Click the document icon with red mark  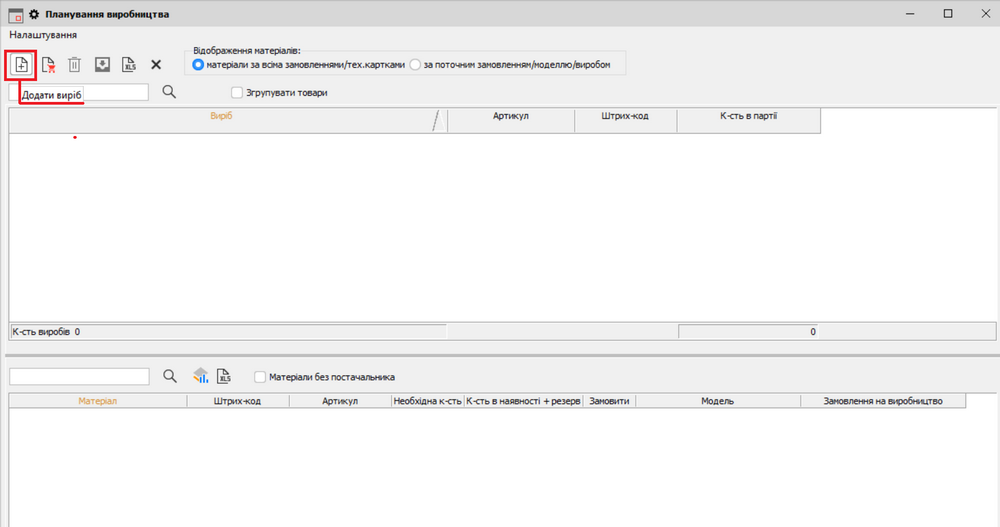point(48,64)
